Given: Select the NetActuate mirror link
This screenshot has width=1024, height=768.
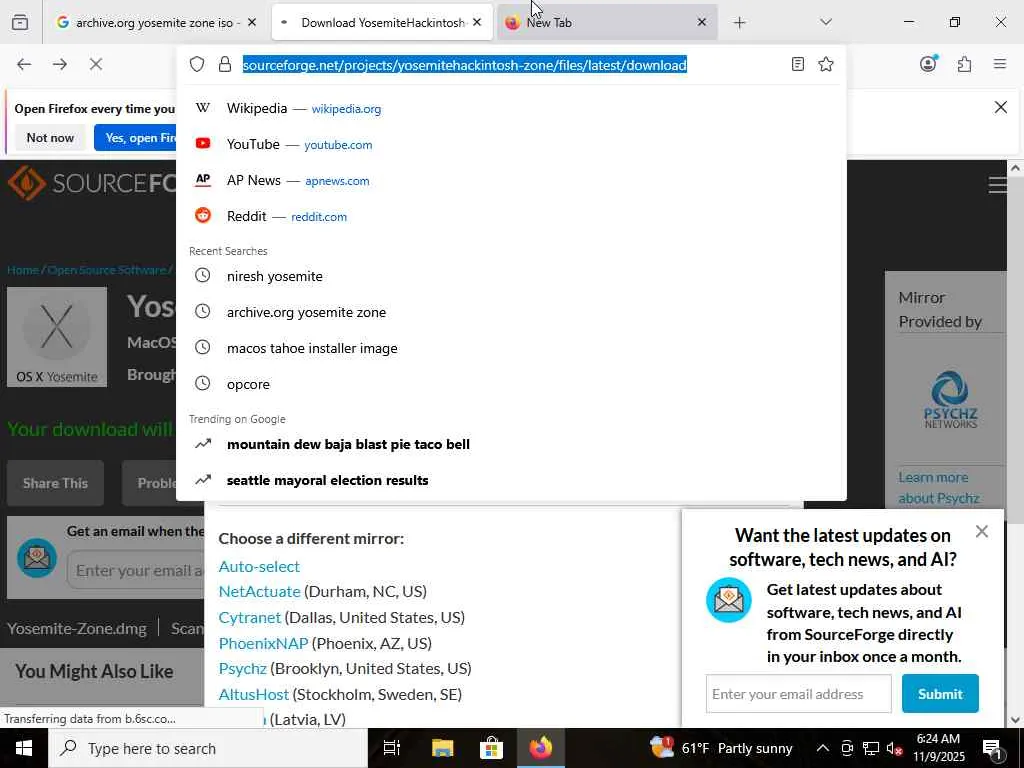Looking at the screenshot, I should tap(259, 591).
